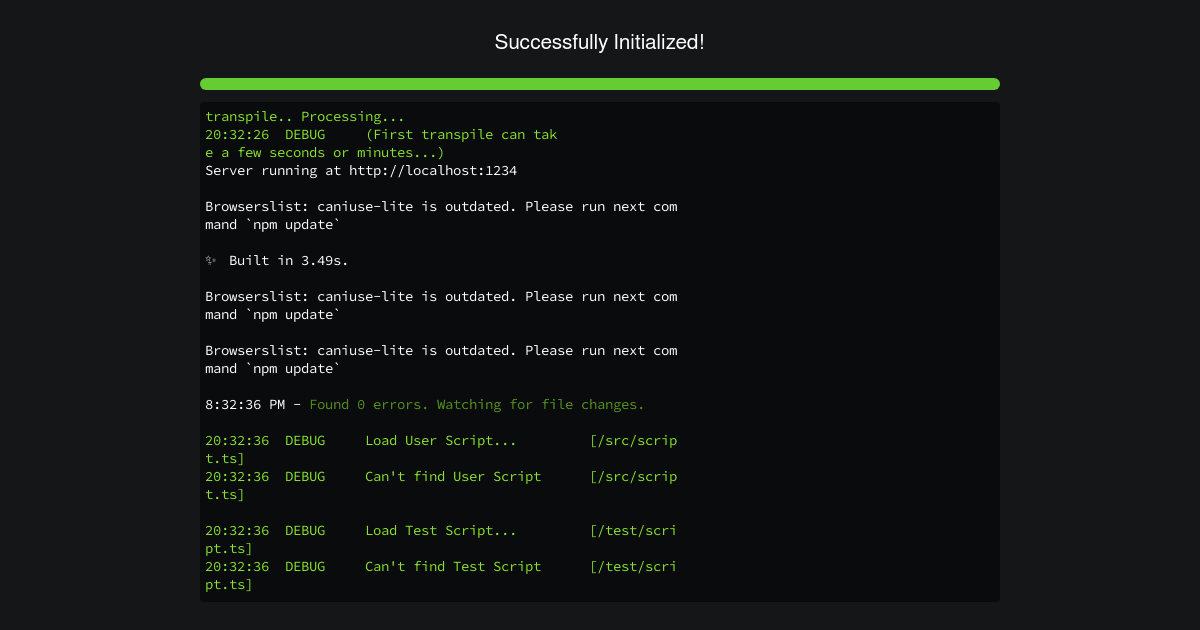The height and width of the screenshot is (630, 1200).
Task: Click the First transpile can take message
Action: [381, 144]
